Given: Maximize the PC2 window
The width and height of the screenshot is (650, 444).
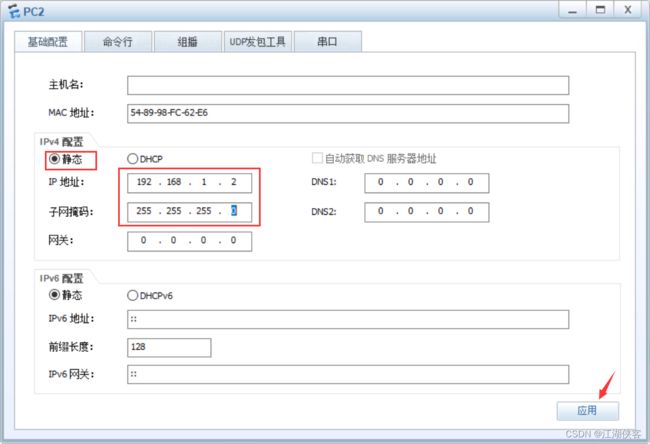Looking at the screenshot, I should [x=600, y=10].
